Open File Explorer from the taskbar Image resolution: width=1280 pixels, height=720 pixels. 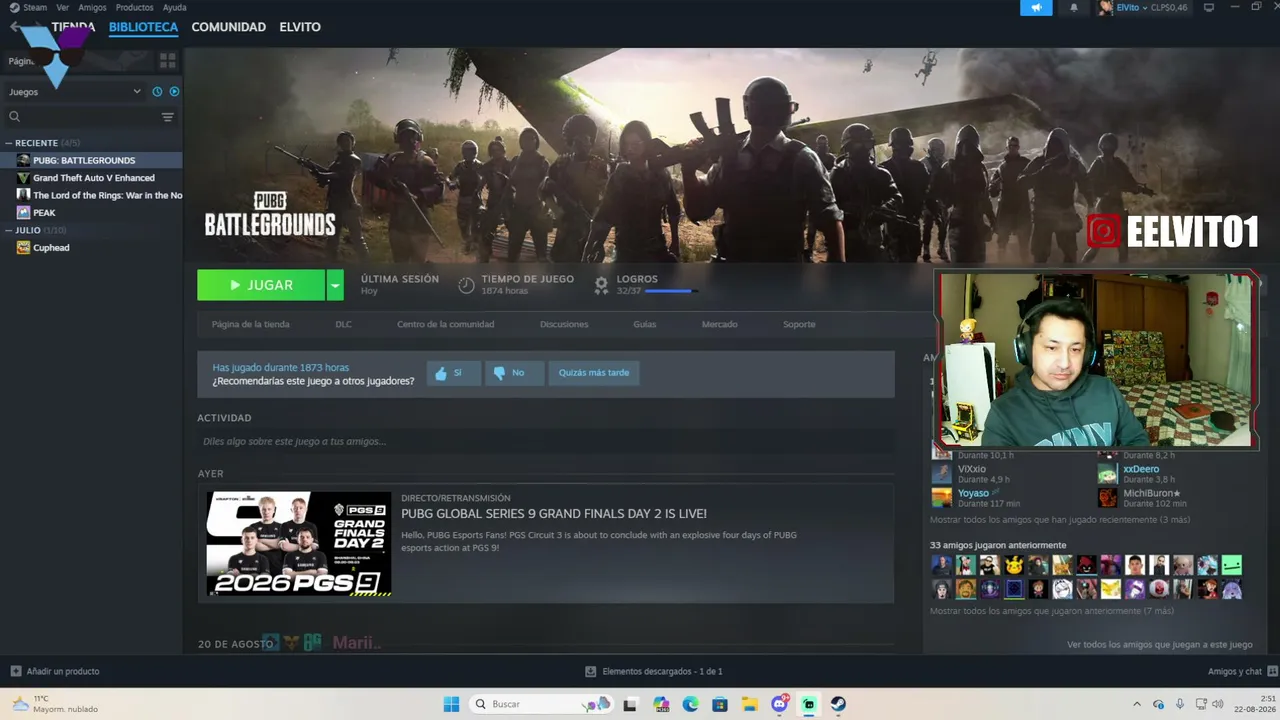(749, 704)
